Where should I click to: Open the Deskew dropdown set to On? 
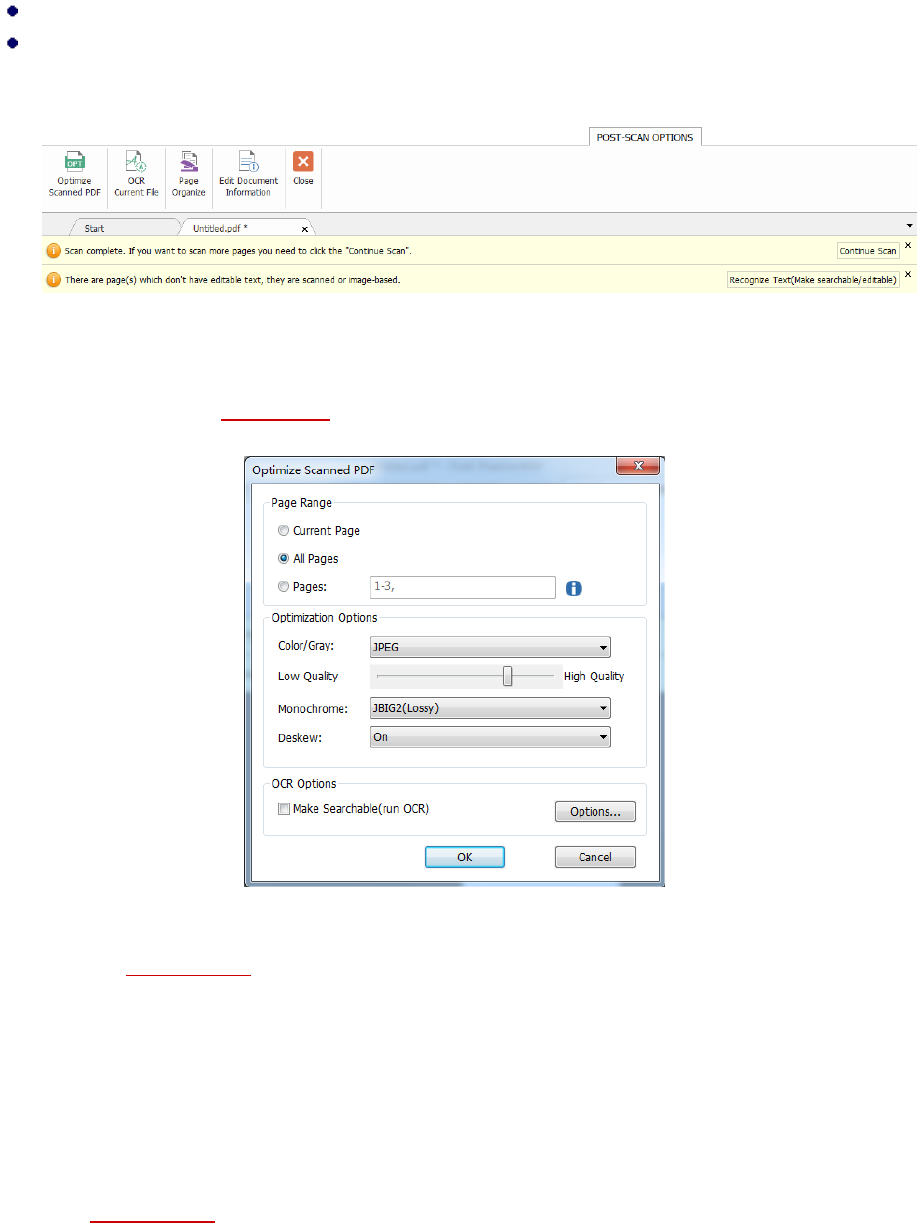490,737
